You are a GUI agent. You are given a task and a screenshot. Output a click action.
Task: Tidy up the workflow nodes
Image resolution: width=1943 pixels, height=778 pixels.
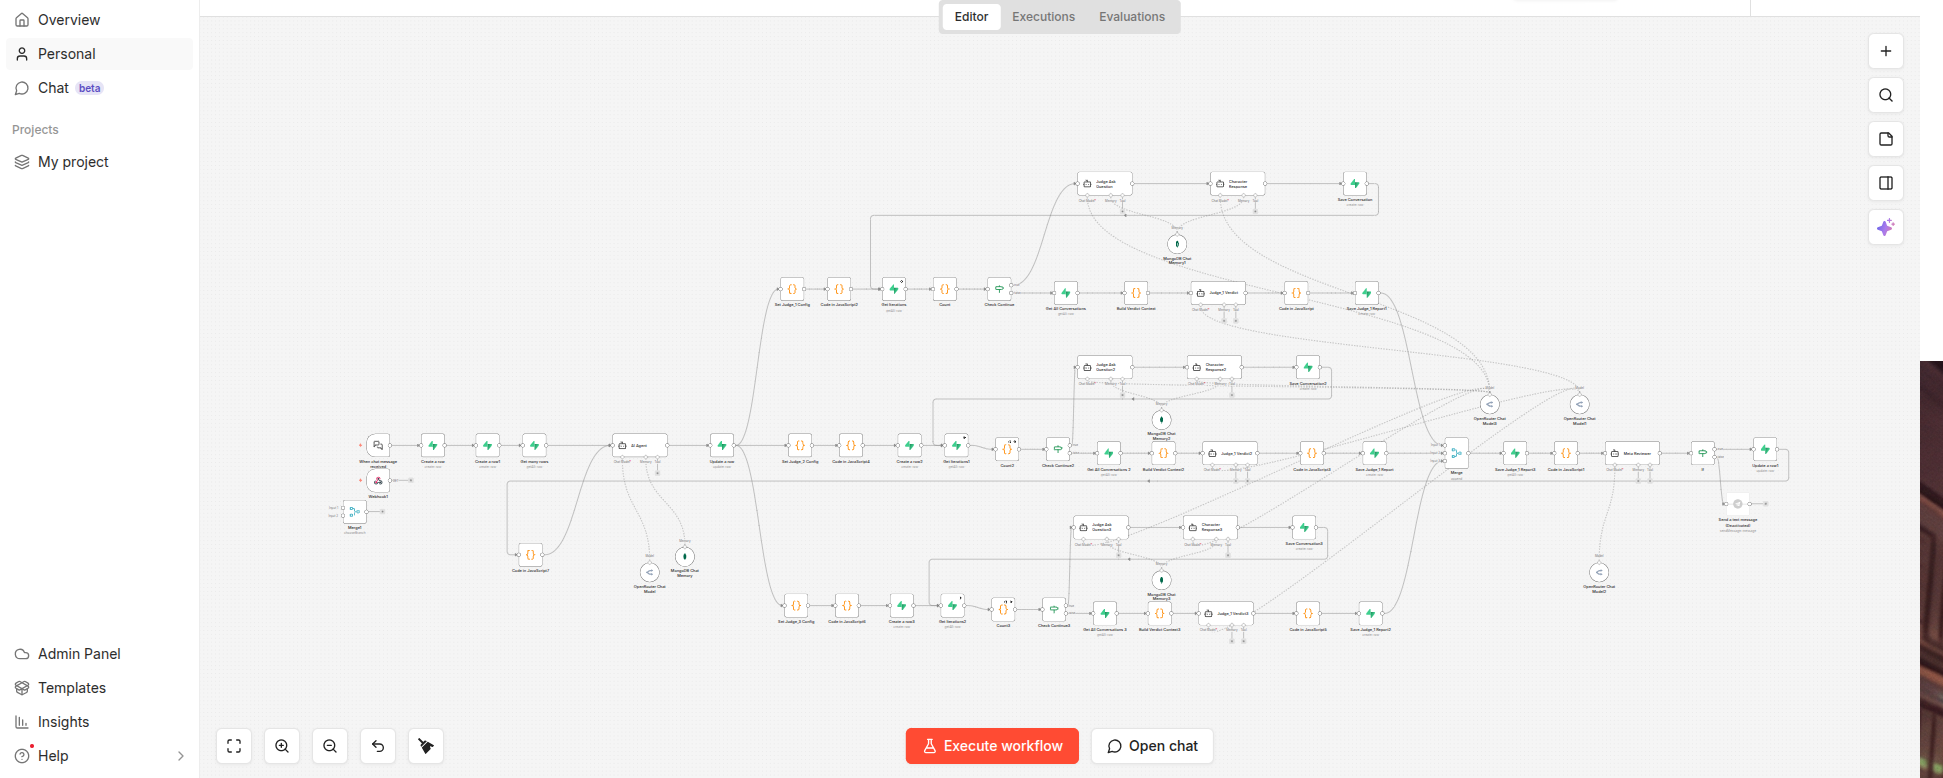426,746
